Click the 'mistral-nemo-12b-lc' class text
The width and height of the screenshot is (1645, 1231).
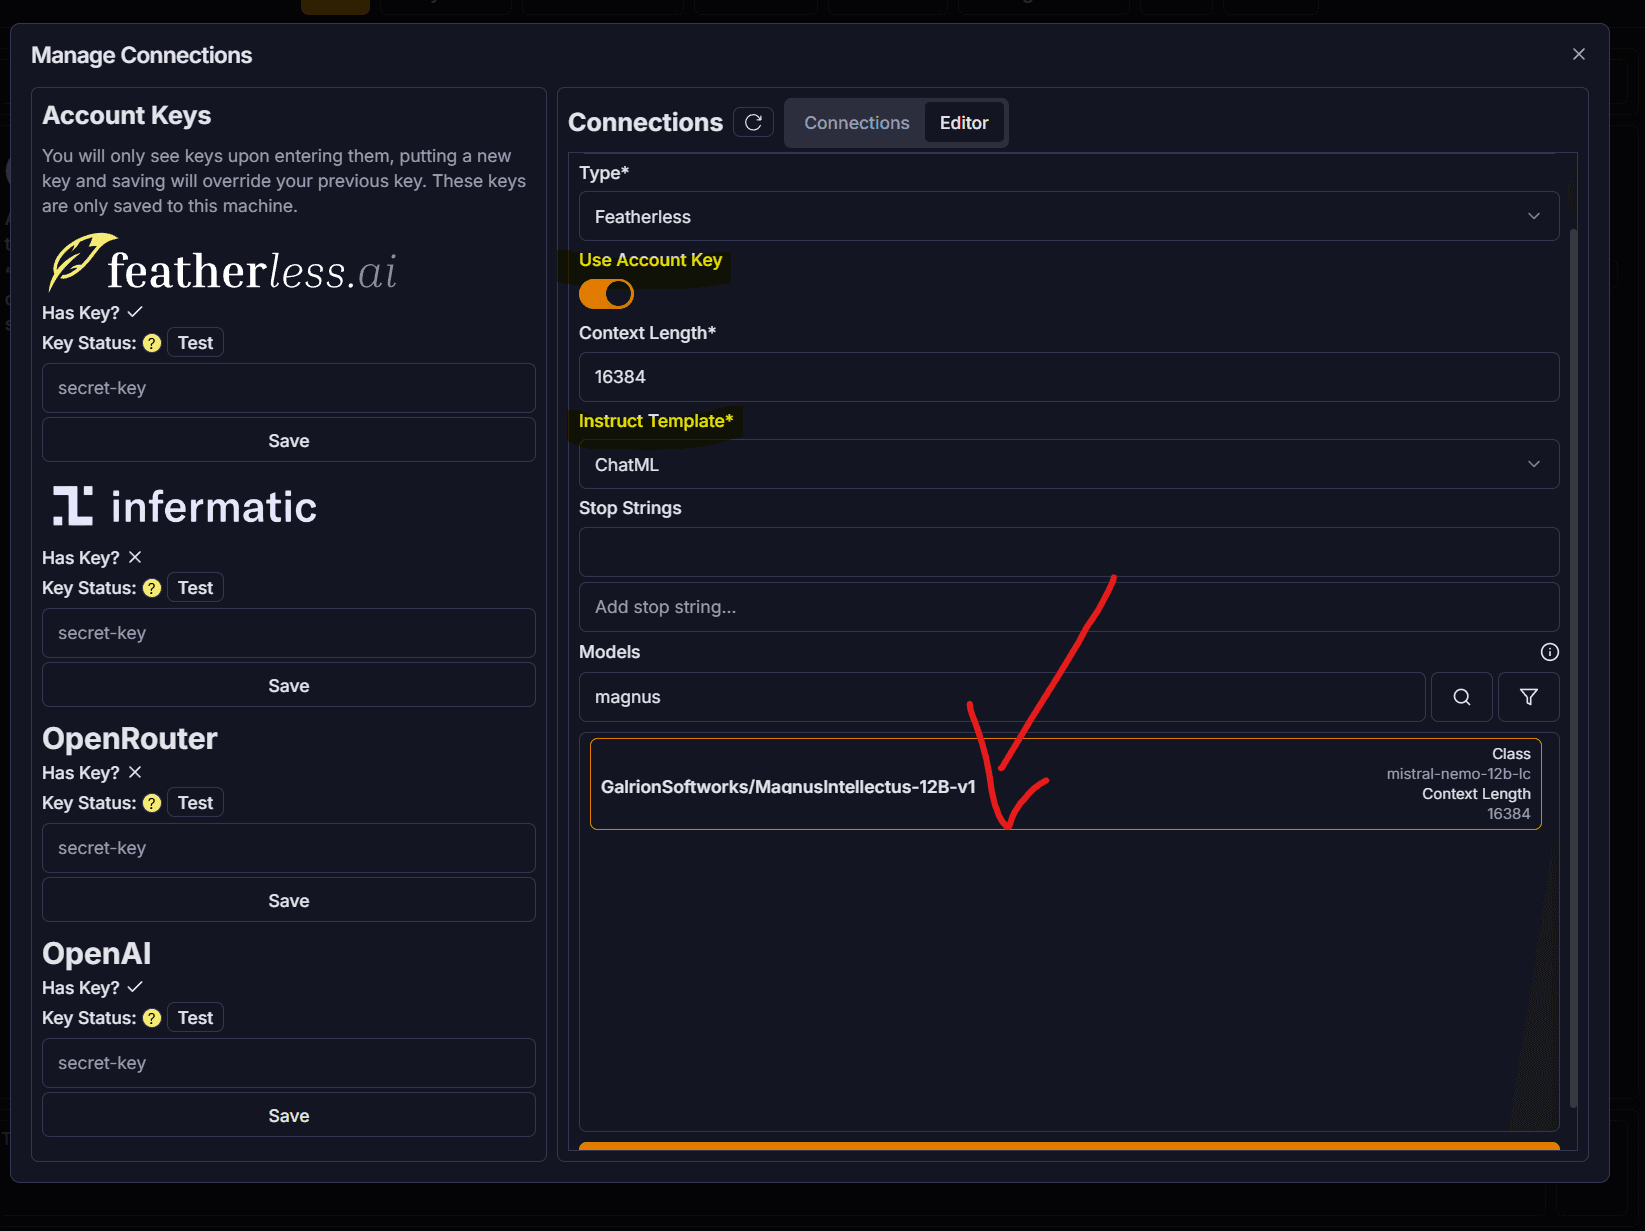1458,774
